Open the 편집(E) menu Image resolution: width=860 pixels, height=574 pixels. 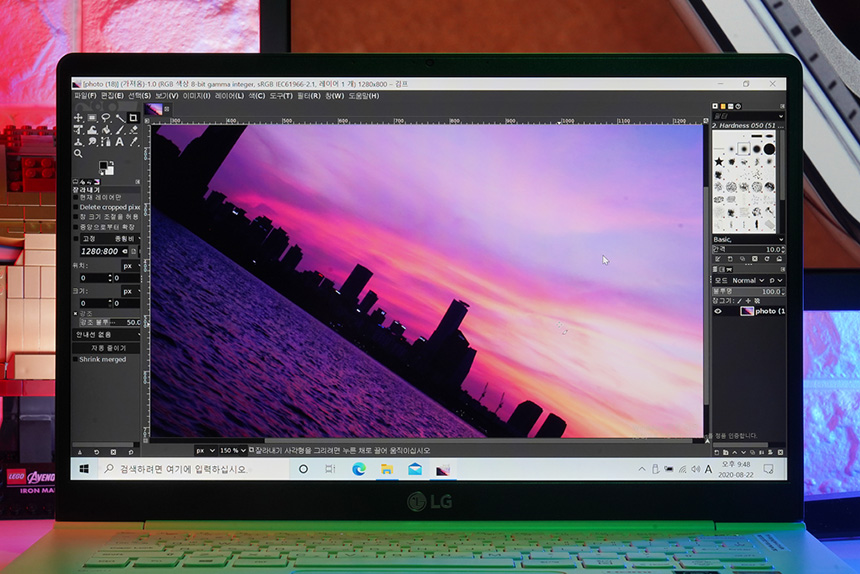(112, 96)
